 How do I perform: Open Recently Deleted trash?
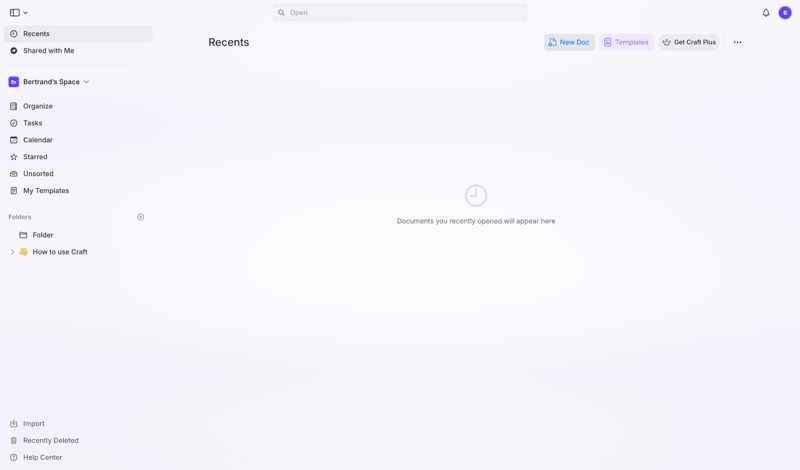tap(50, 440)
